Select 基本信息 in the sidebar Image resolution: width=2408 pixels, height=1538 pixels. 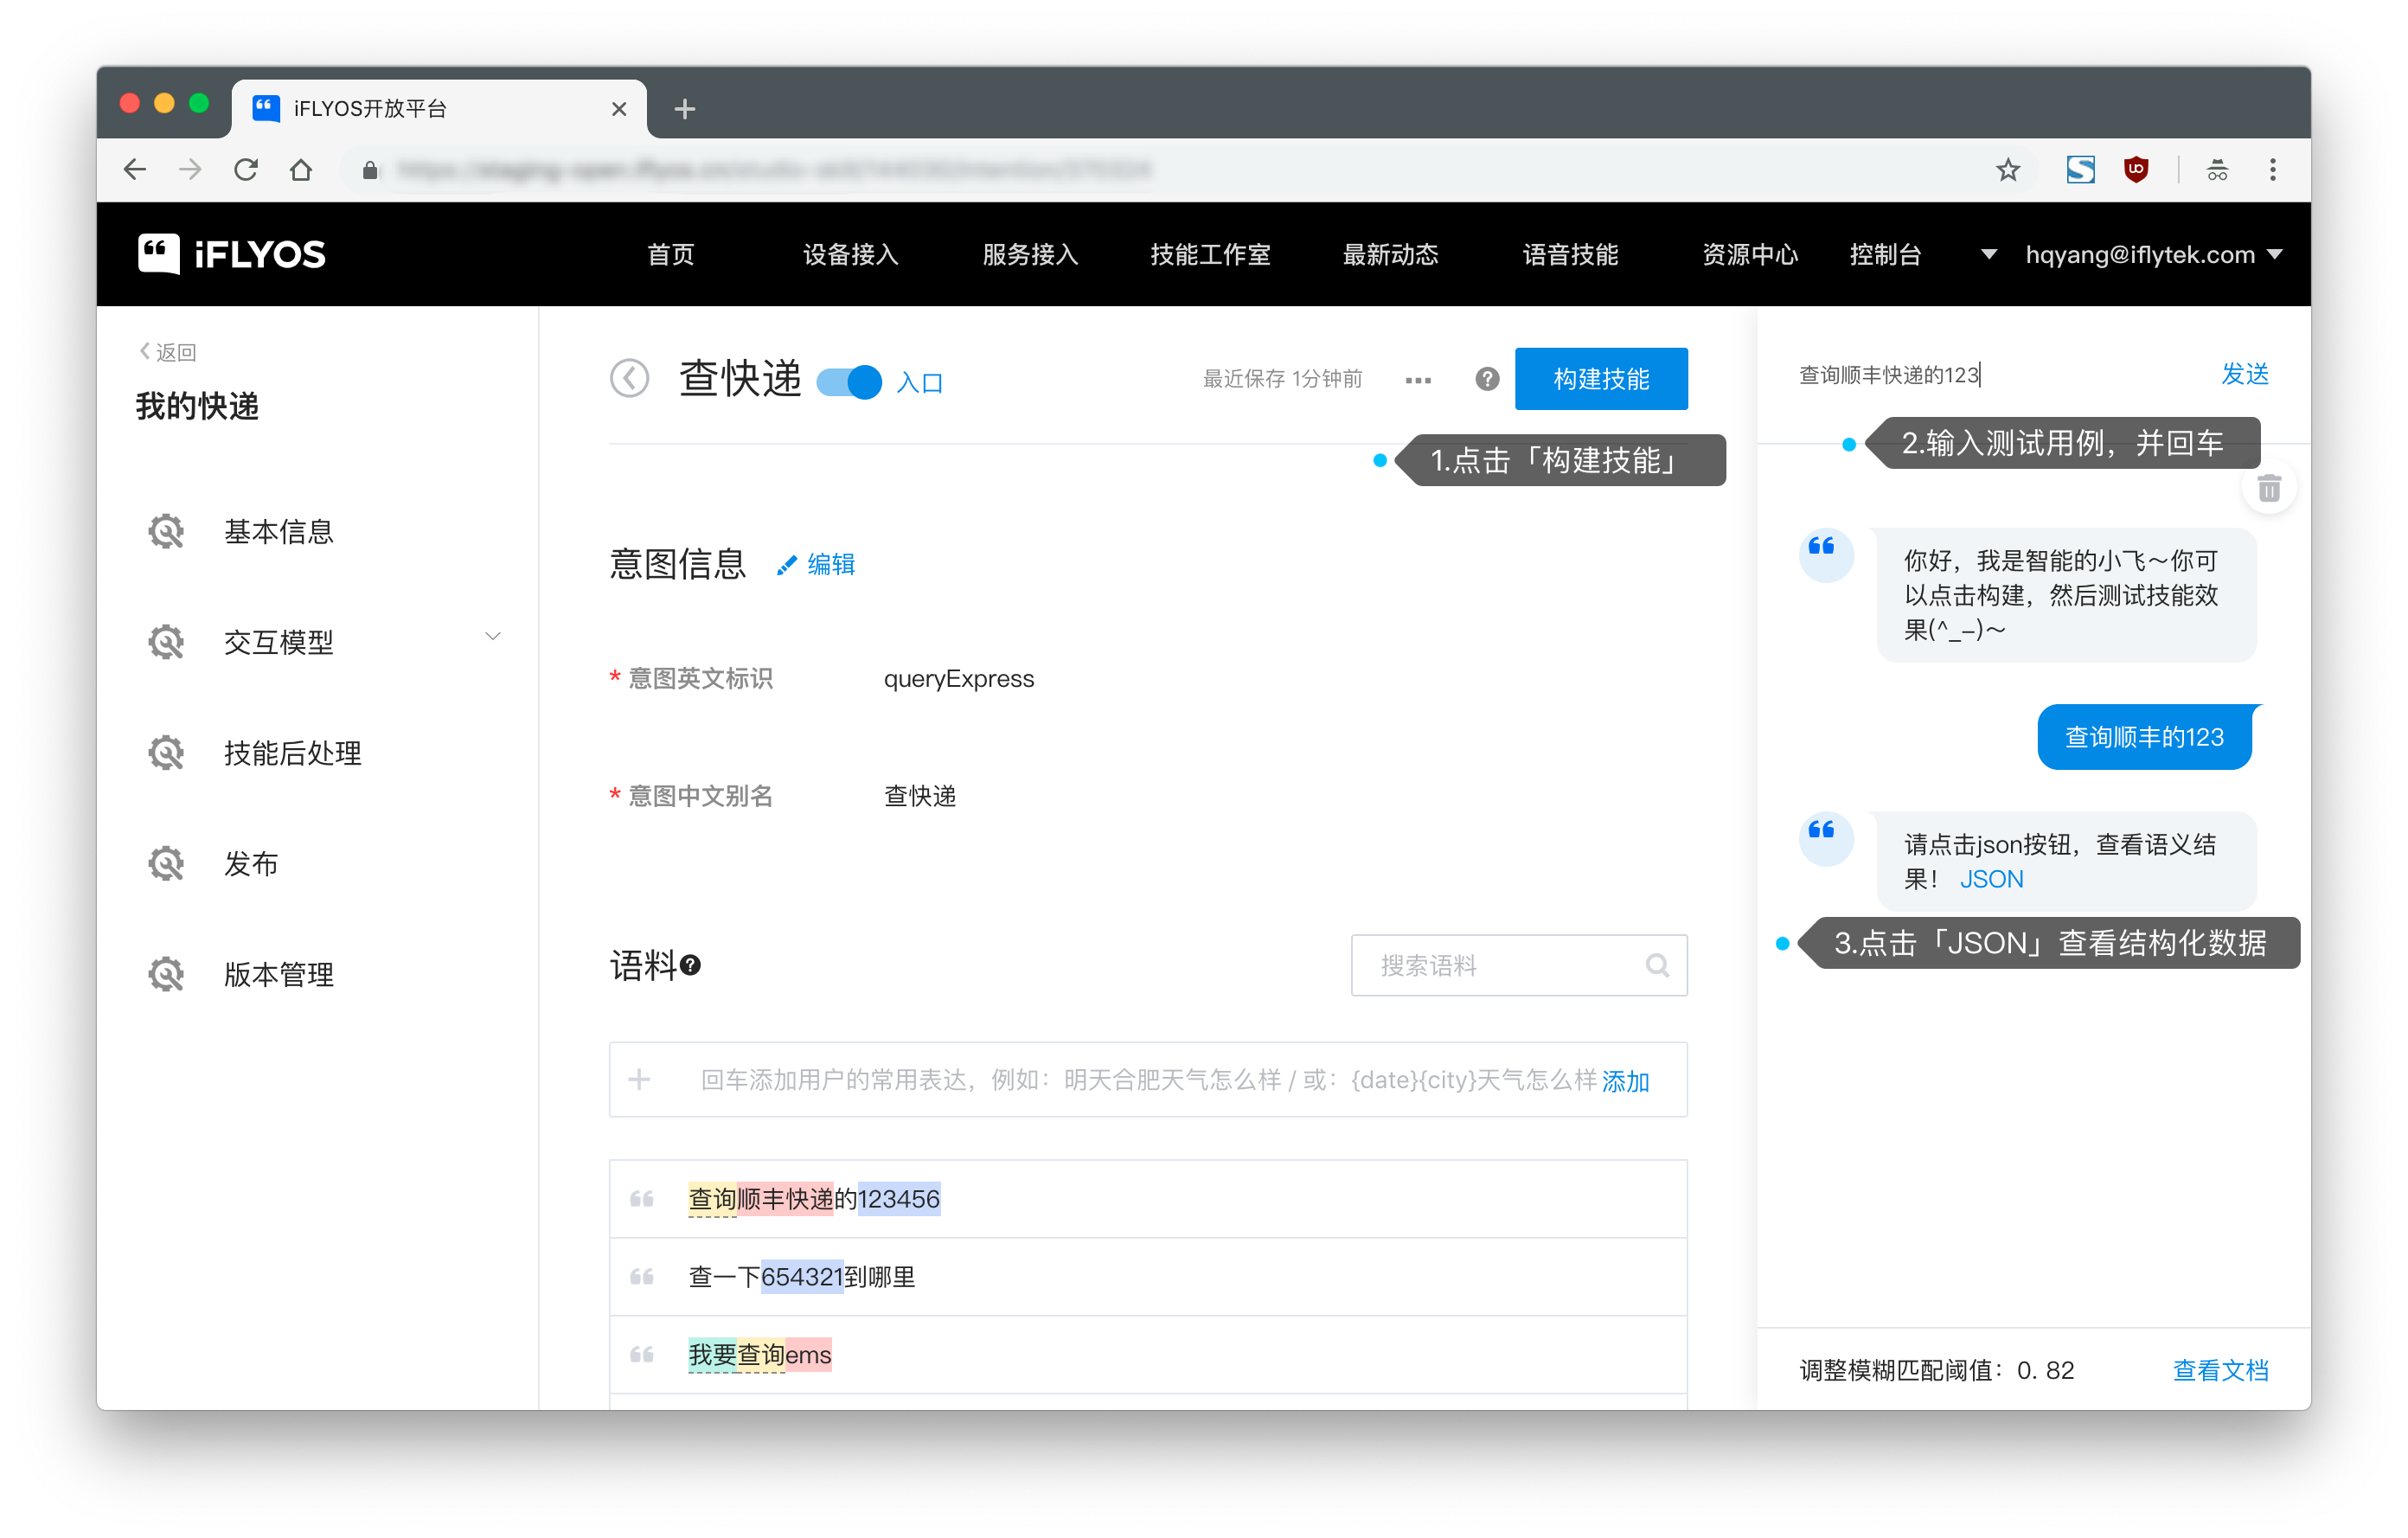click(x=278, y=531)
